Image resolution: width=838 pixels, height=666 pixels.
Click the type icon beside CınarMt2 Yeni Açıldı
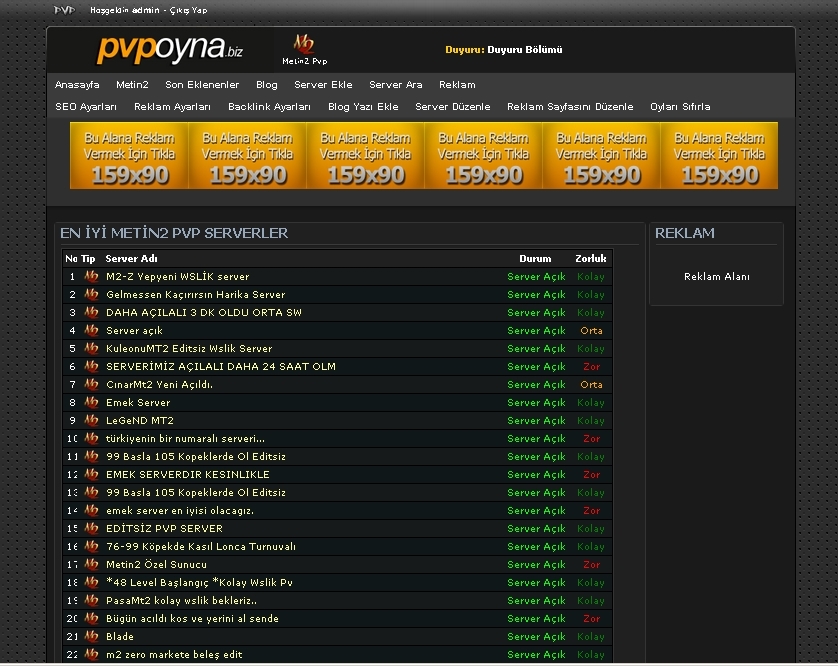pos(91,385)
